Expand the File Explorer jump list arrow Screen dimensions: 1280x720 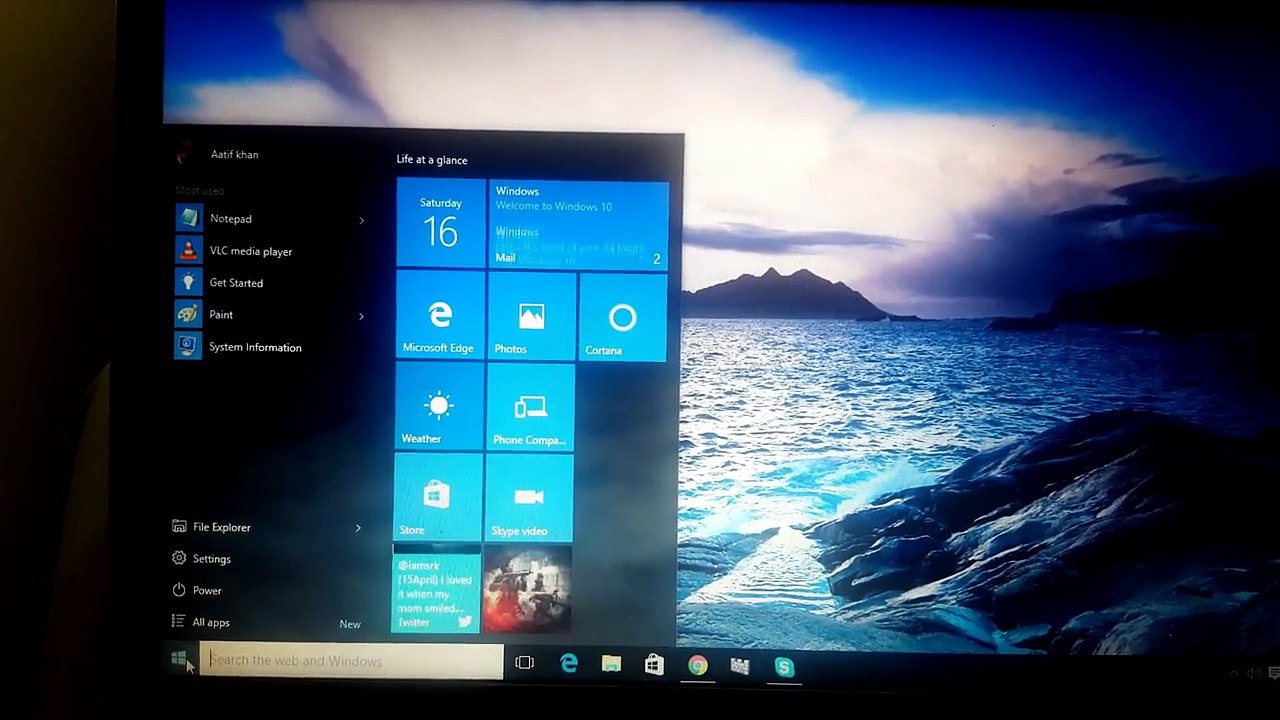358,528
